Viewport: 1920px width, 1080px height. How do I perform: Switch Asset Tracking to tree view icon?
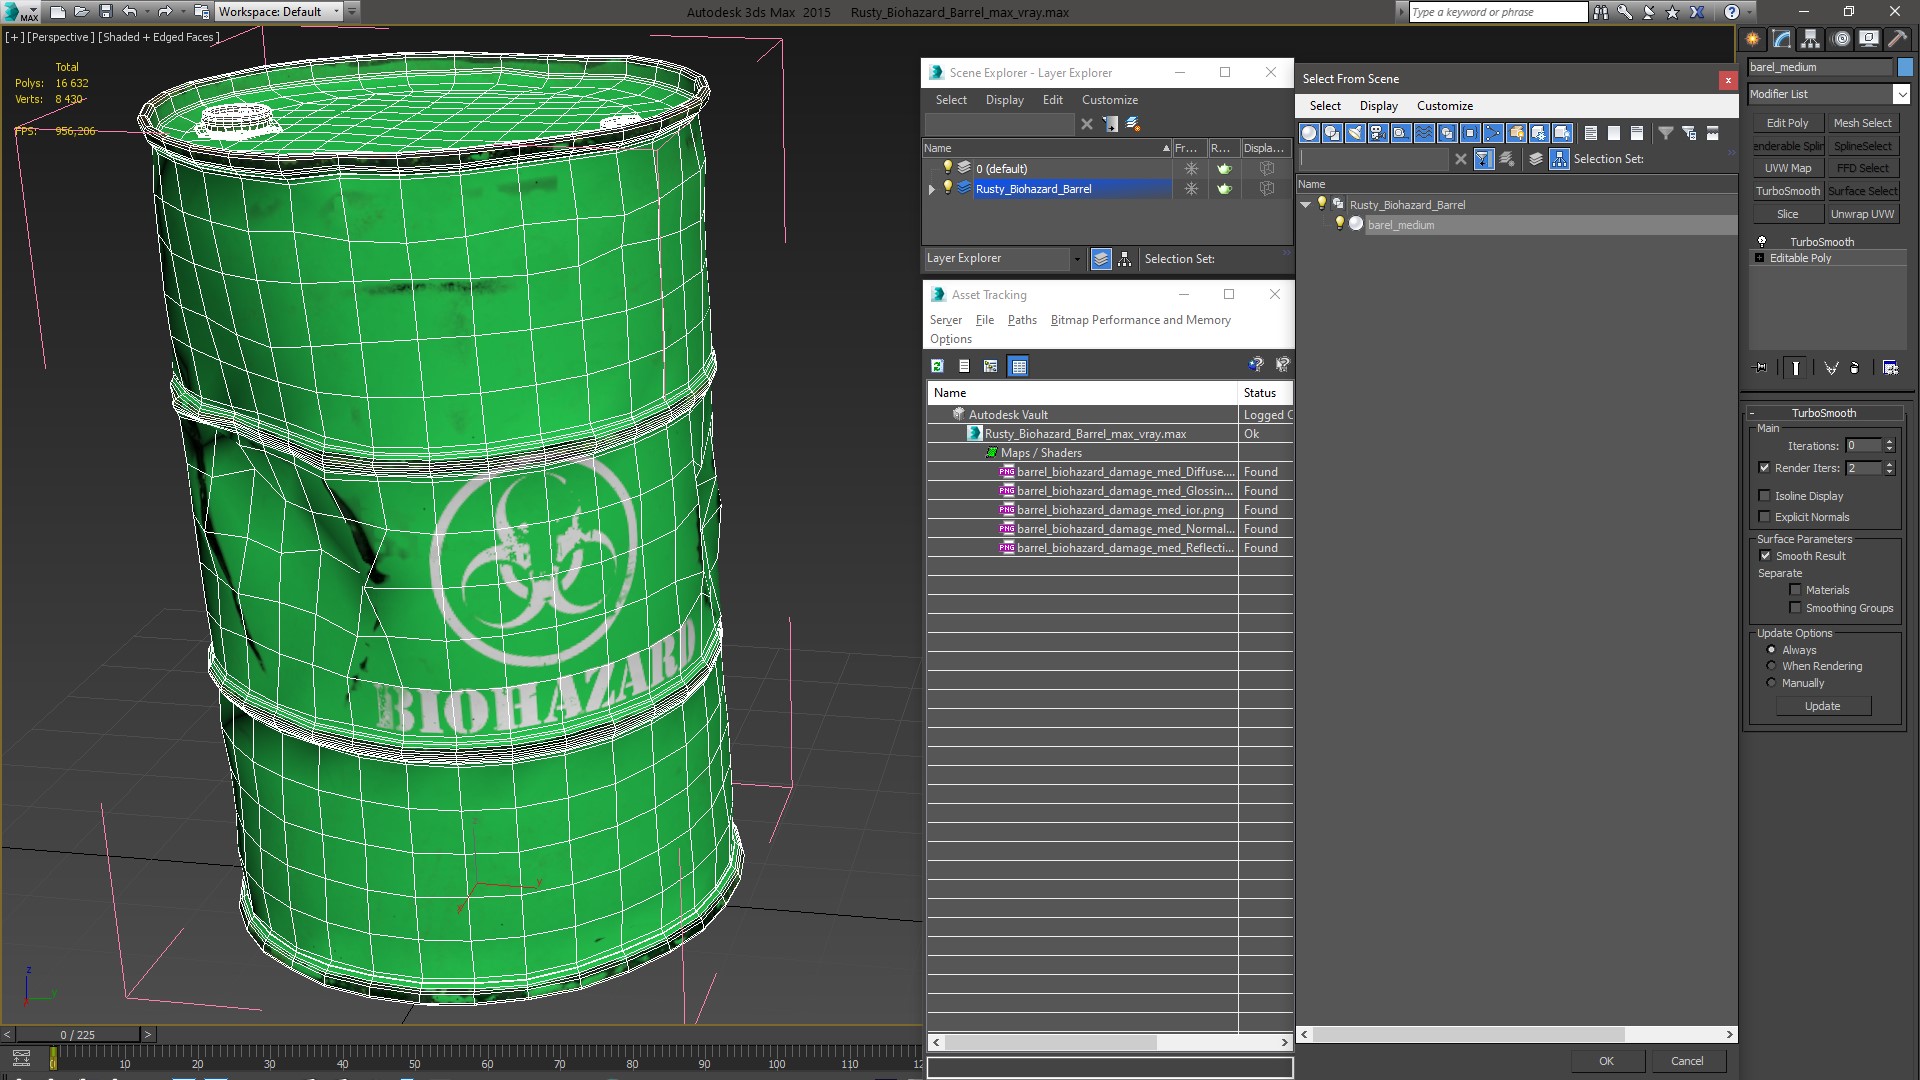990,366
